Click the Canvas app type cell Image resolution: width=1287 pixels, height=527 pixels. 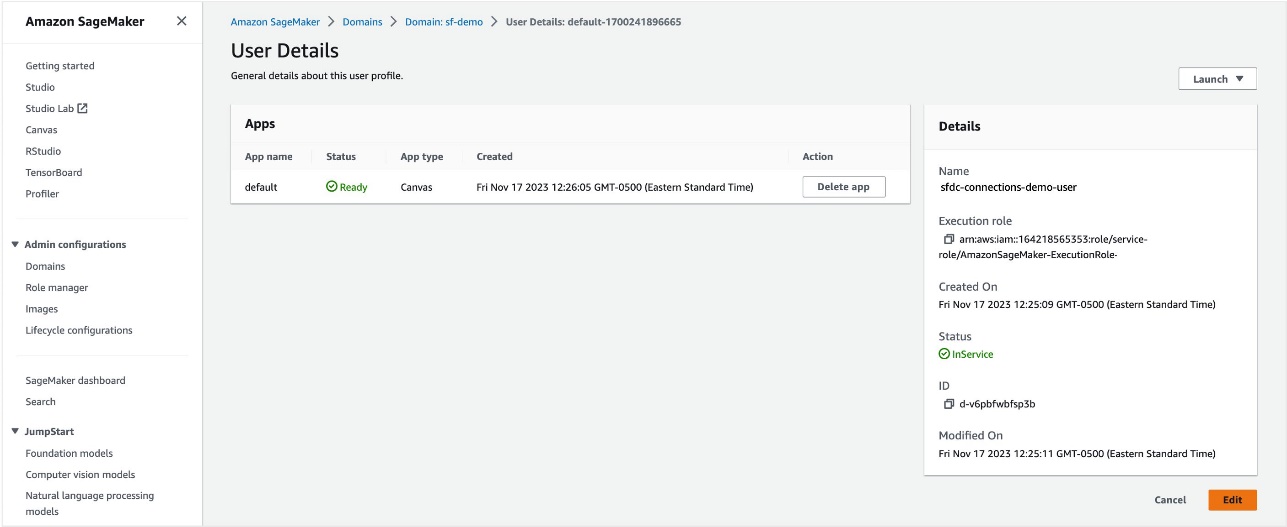click(417, 187)
